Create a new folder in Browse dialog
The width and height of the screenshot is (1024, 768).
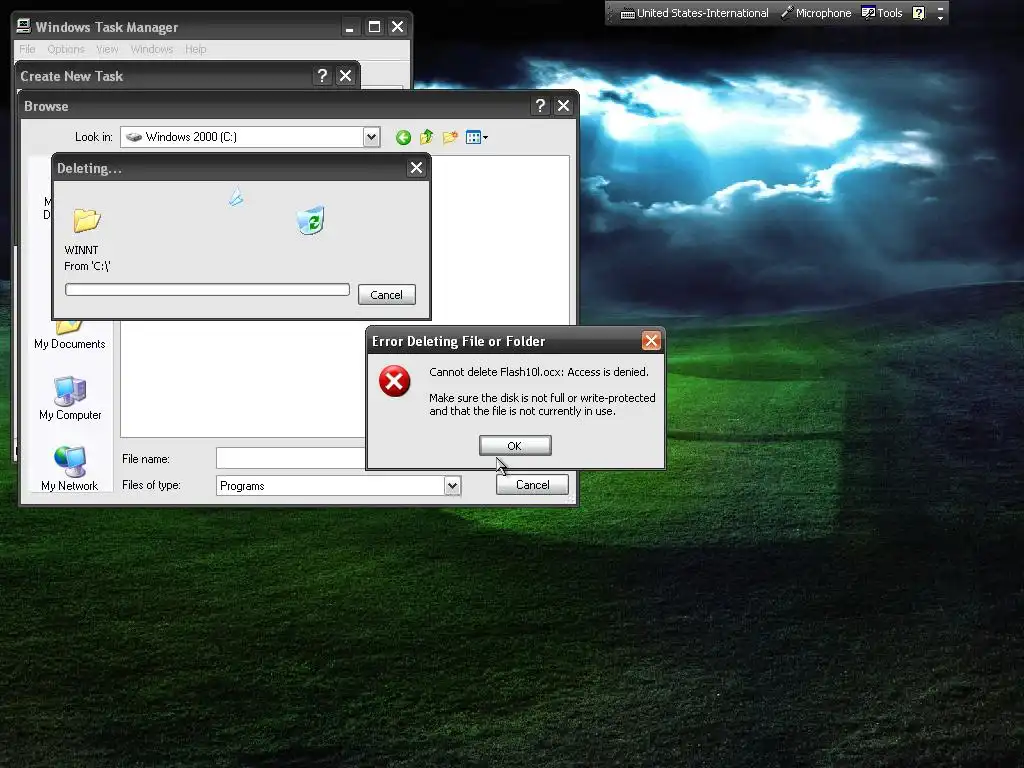click(x=450, y=137)
